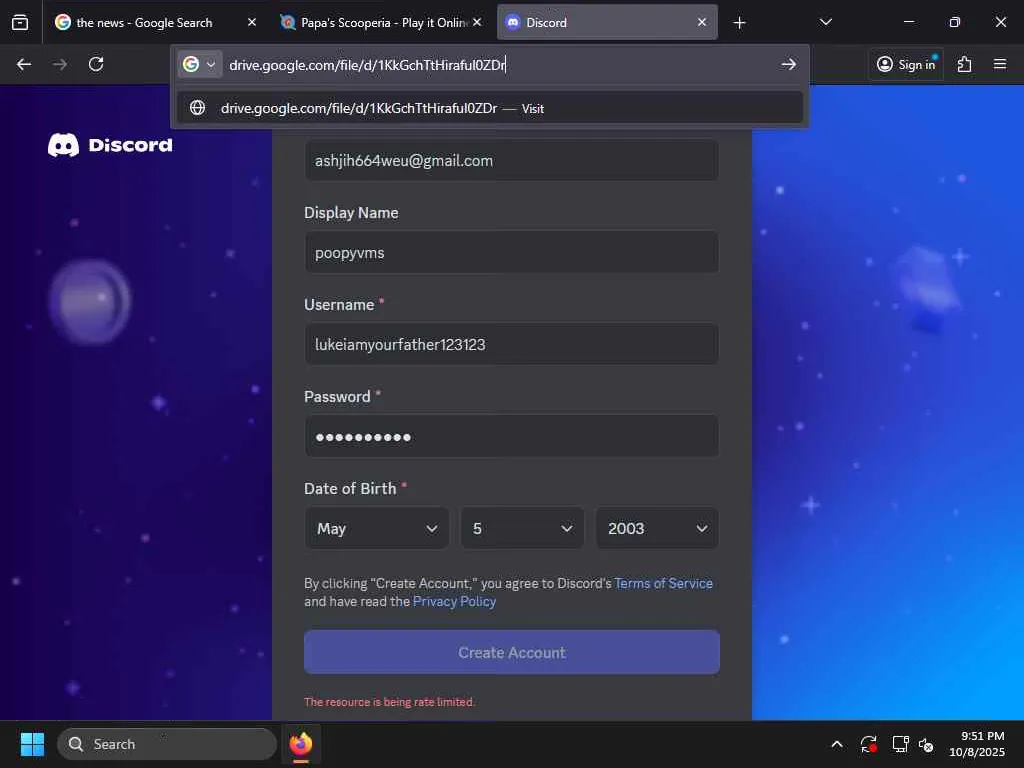Click the sync status tray icon
The height and width of the screenshot is (768, 1024).
[x=869, y=744]
